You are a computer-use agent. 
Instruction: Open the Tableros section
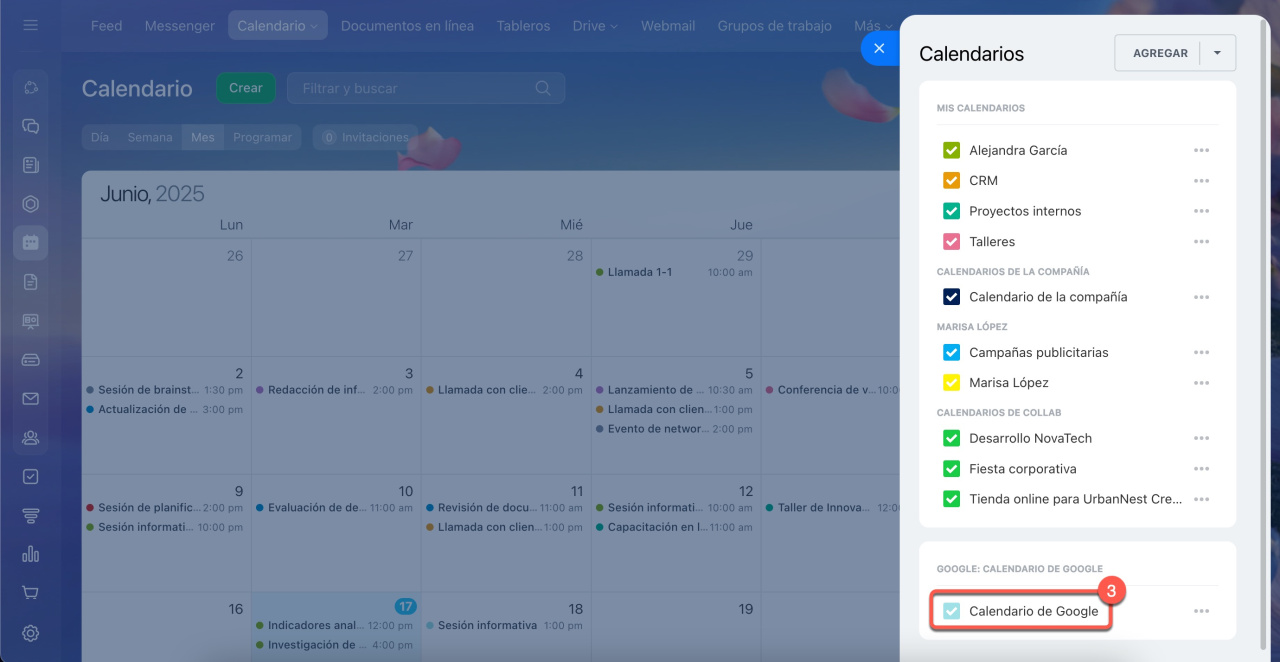[523, 26]
